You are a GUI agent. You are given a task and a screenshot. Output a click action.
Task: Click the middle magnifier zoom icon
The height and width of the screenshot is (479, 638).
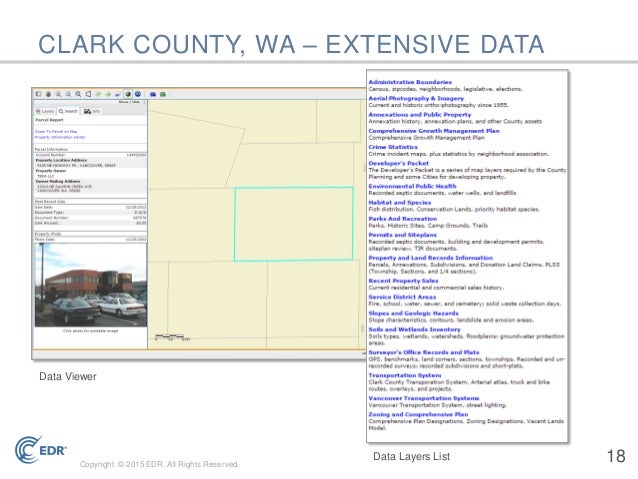click(68, 94)
